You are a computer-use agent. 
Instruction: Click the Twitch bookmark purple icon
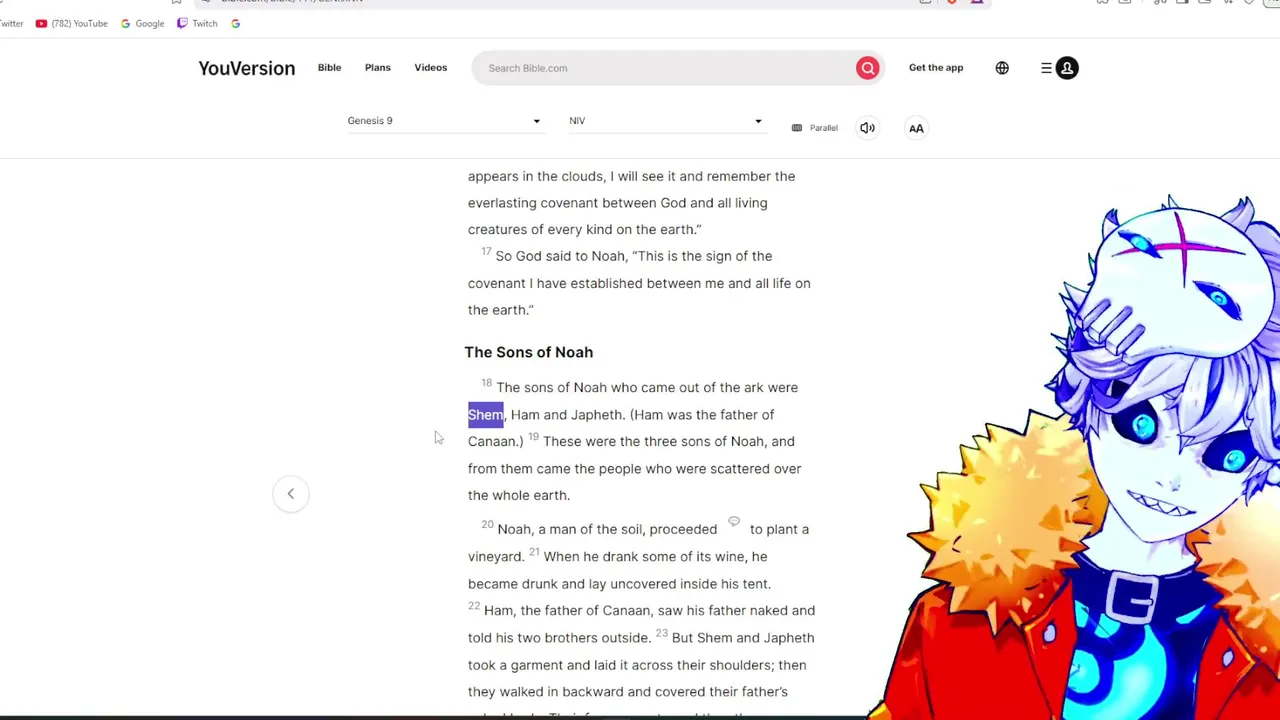[182, 23]
